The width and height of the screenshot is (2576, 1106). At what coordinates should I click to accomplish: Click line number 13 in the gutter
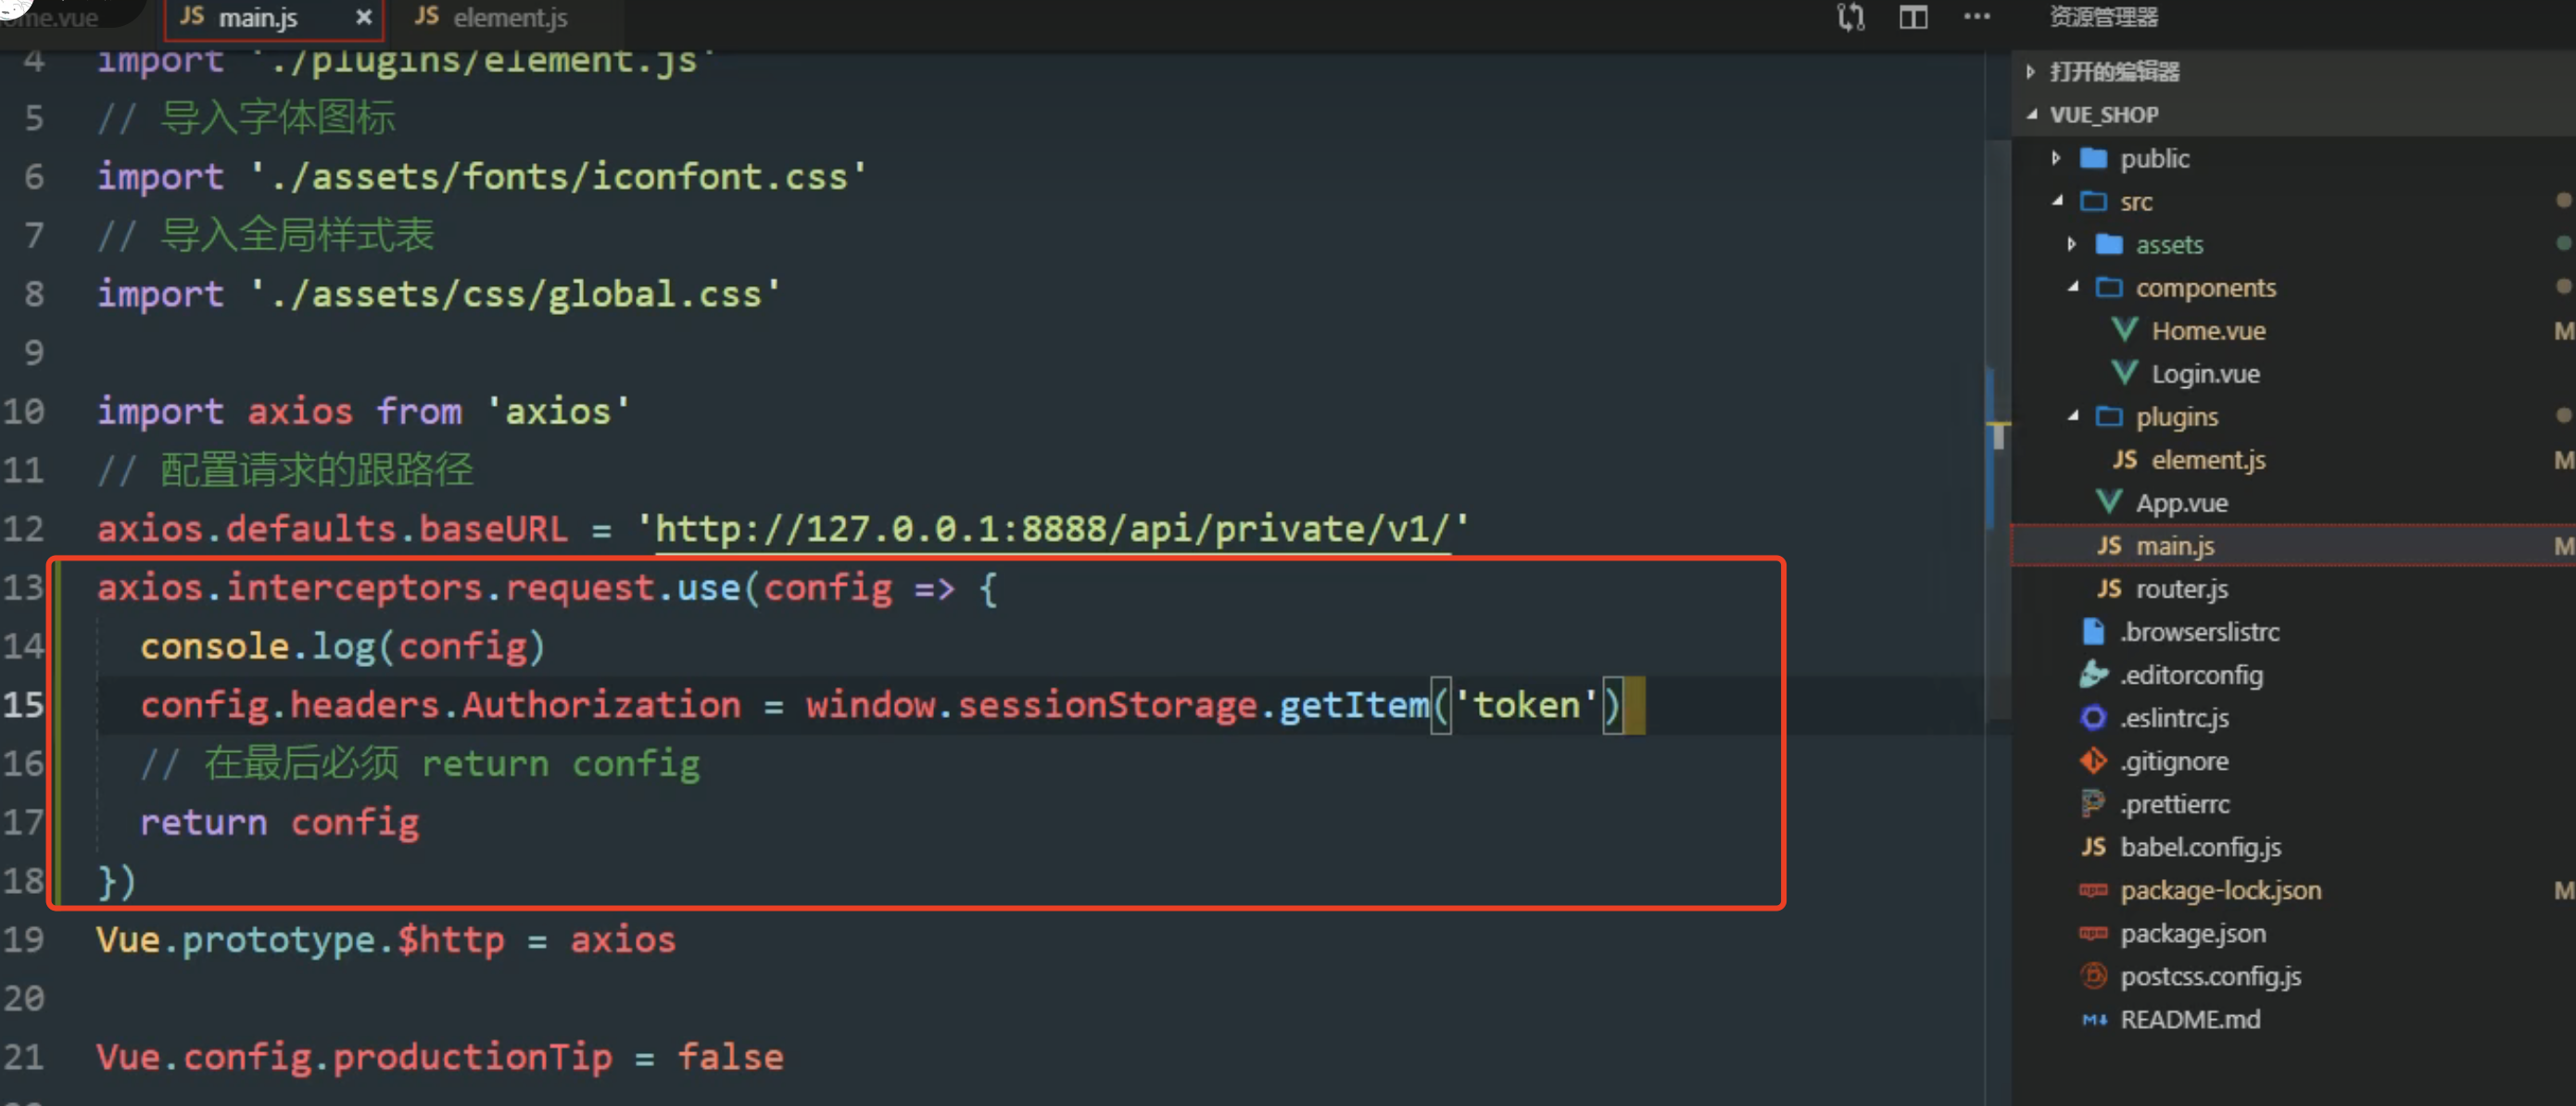point(23,587)
